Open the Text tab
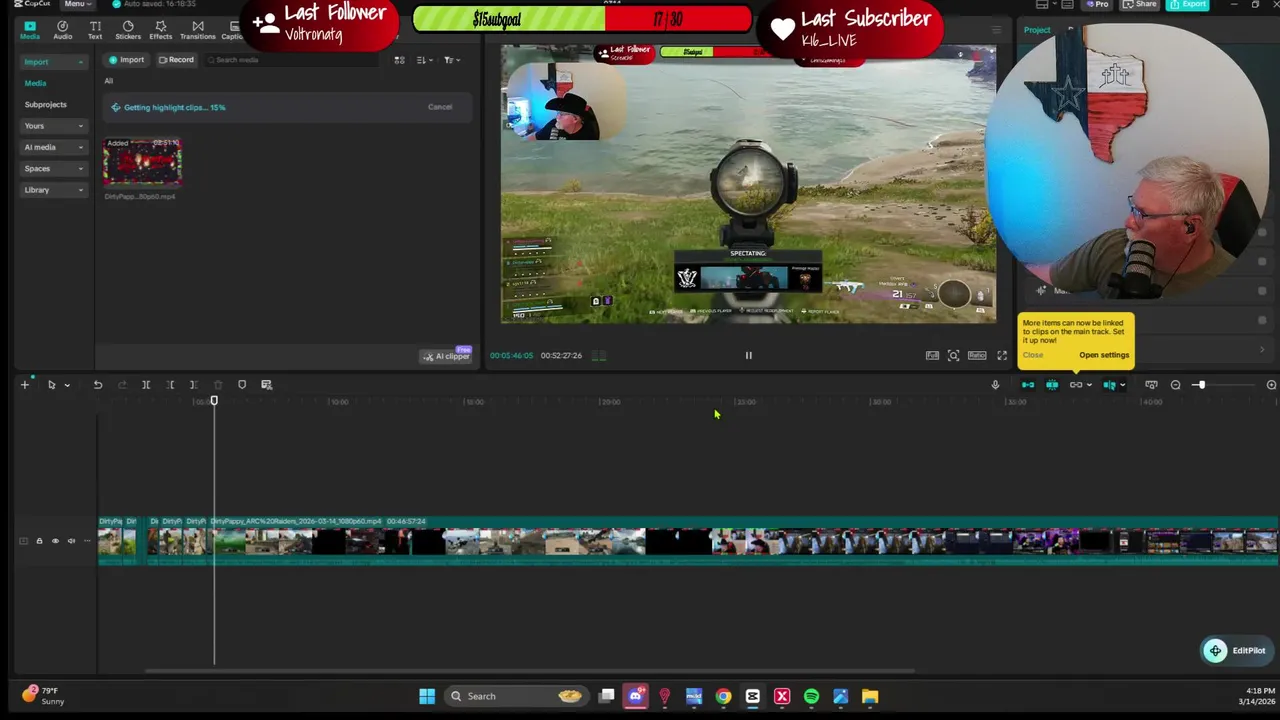This screenshot has width=1280, height=720. coord(95,30)
